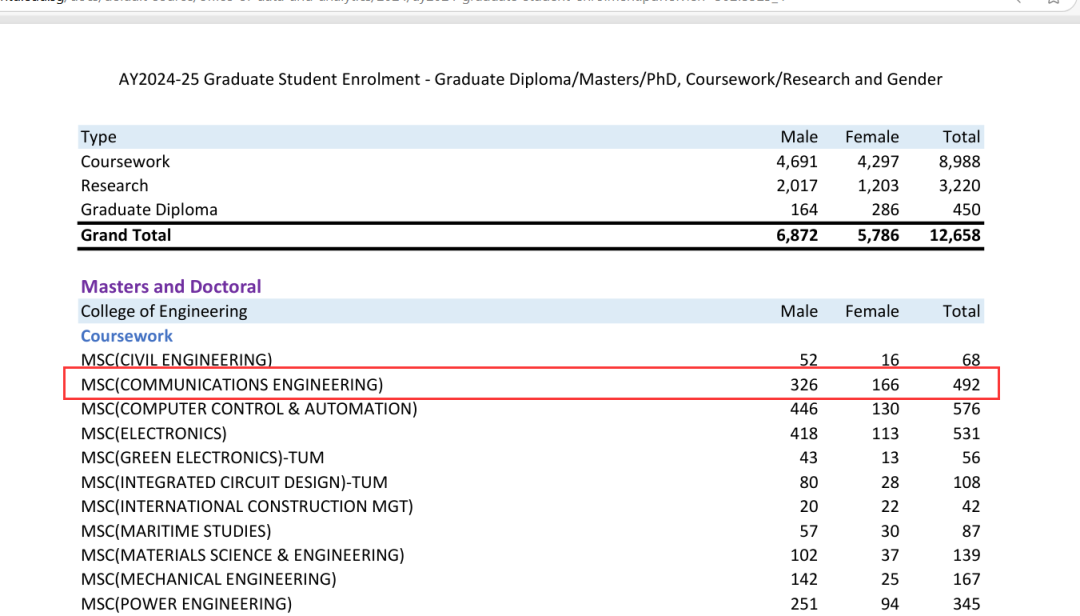Click Civil Engineering male value 52

pos(809,360)
